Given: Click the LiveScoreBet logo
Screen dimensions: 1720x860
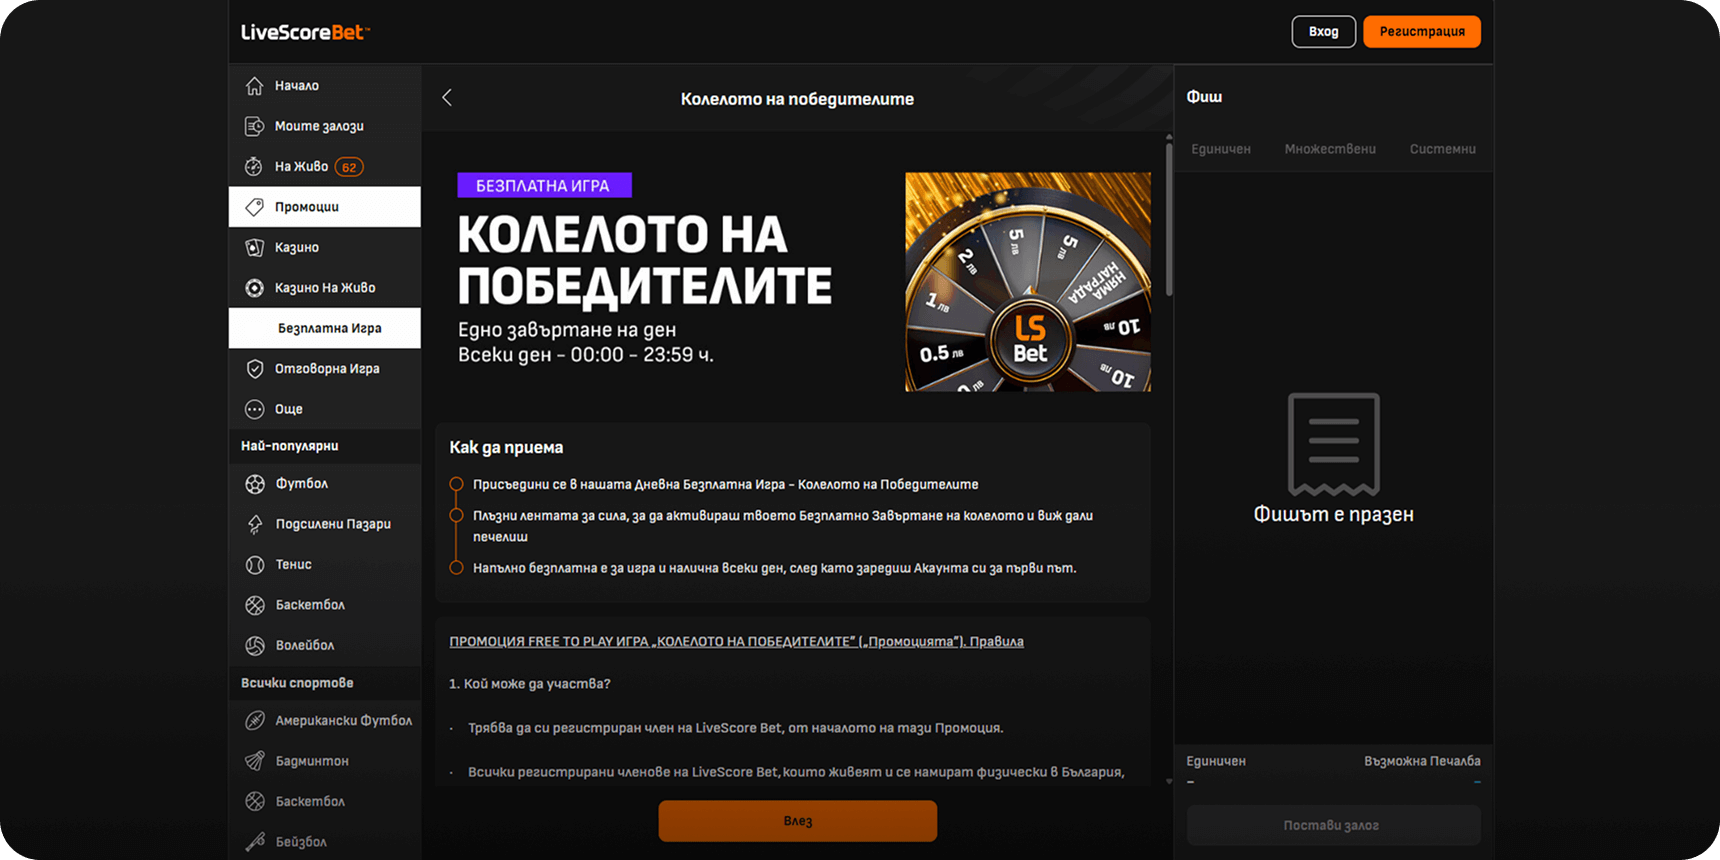Looking at the screenshot, I should (x=305, y=32).
